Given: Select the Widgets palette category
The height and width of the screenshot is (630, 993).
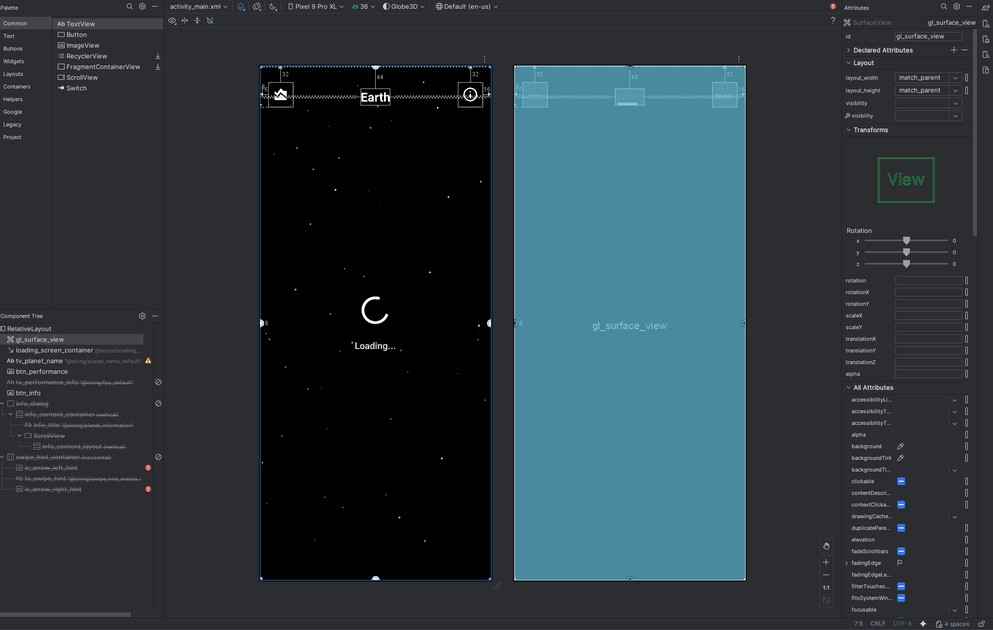Looking at the screenshot, I should [14, 61].
